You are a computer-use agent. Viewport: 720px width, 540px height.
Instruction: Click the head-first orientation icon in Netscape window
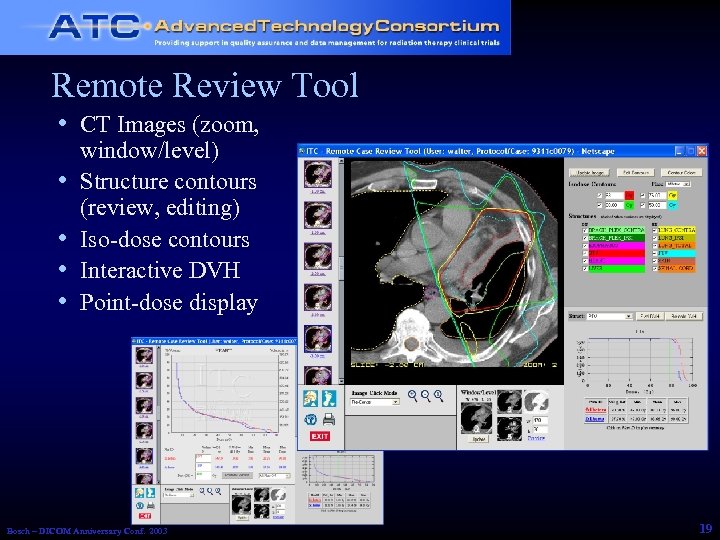coord(310,399)
